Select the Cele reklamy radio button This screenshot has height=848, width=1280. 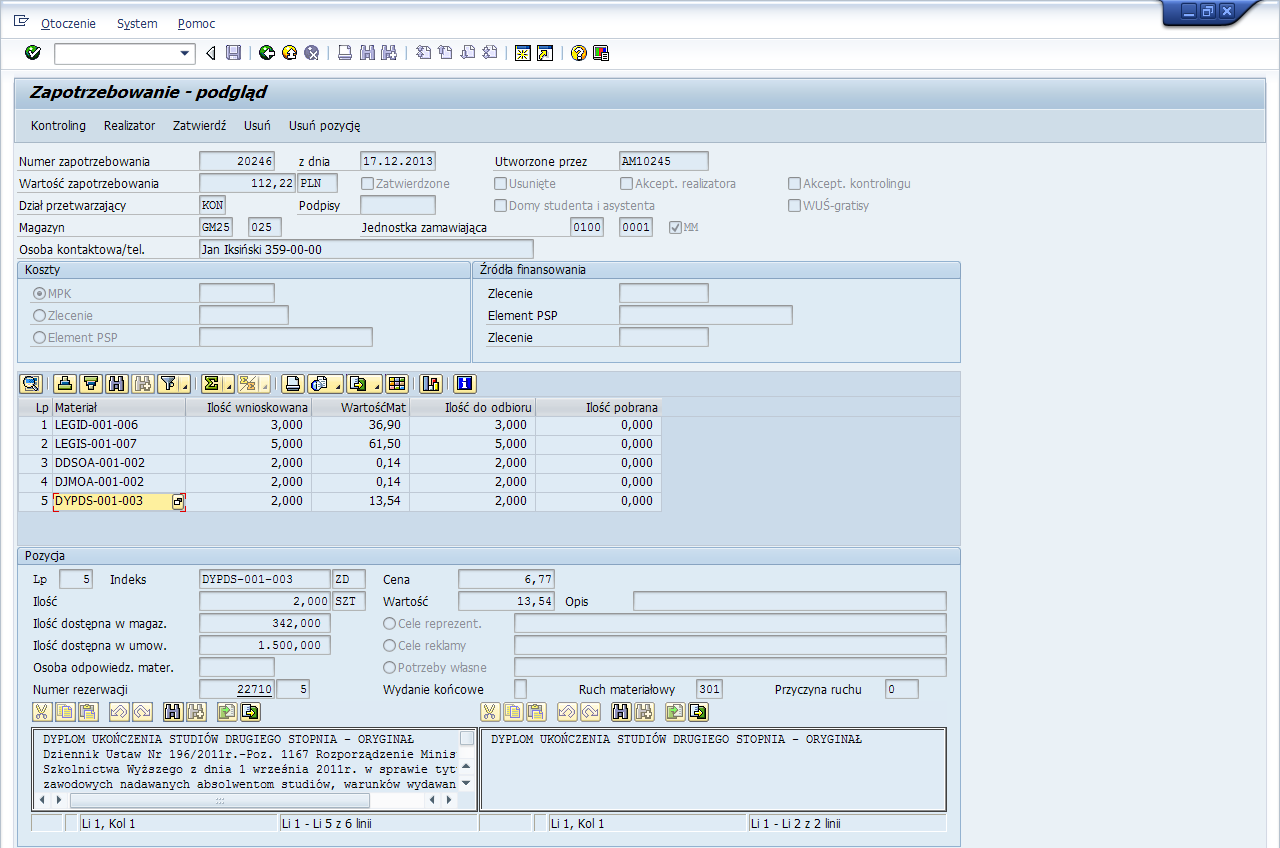pyautogui.click(x=390, y=645)
